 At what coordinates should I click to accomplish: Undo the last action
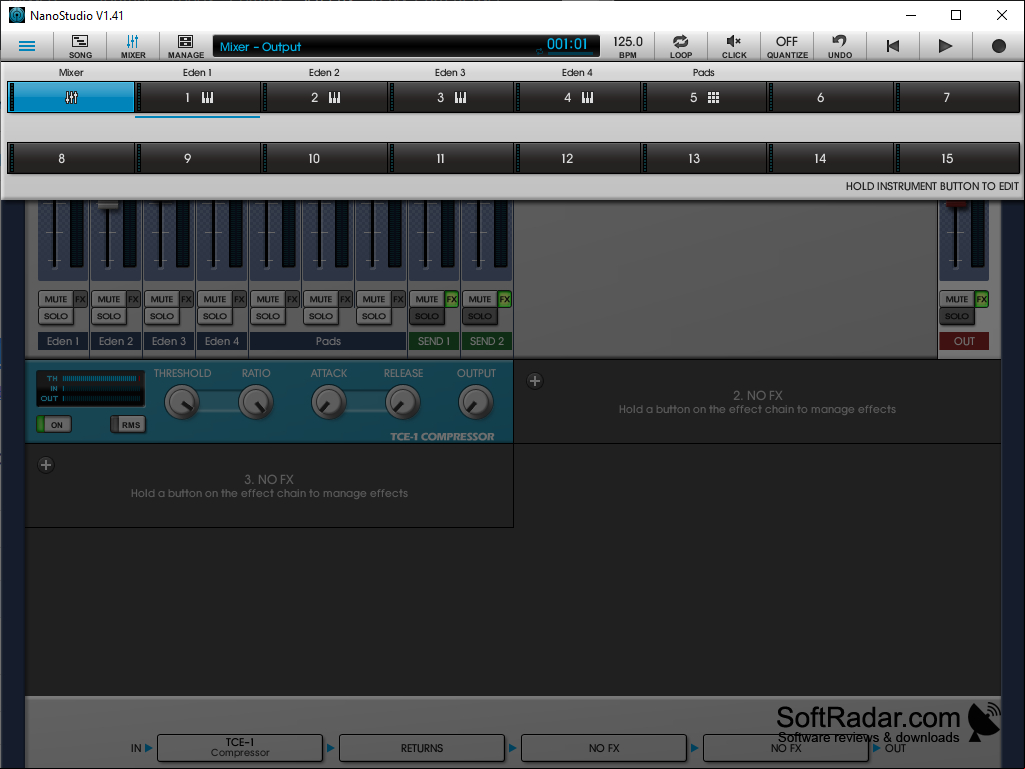point(840,46)
